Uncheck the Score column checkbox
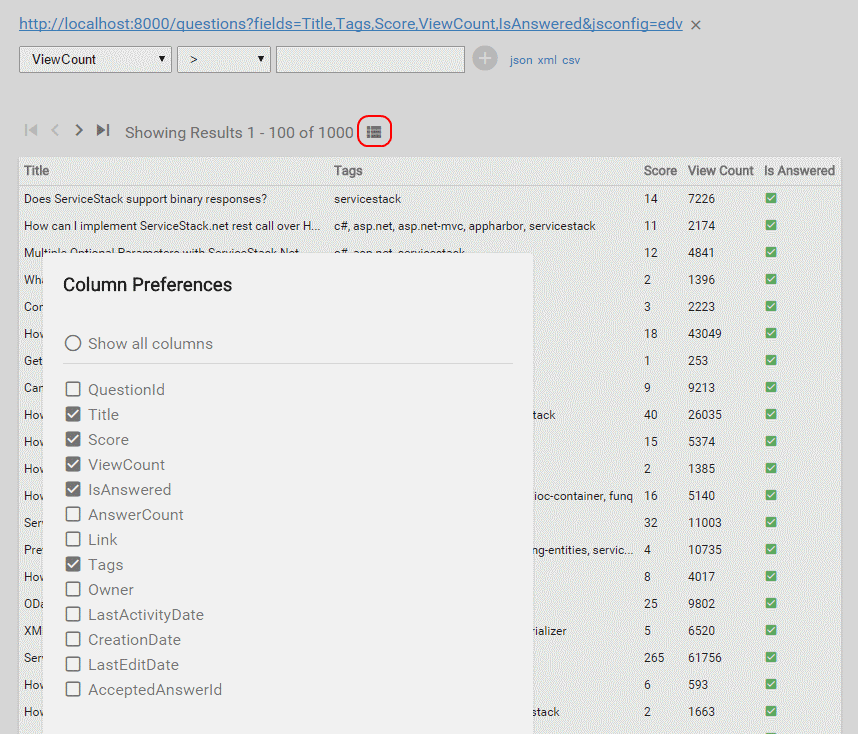 click(x=73, y=440)
